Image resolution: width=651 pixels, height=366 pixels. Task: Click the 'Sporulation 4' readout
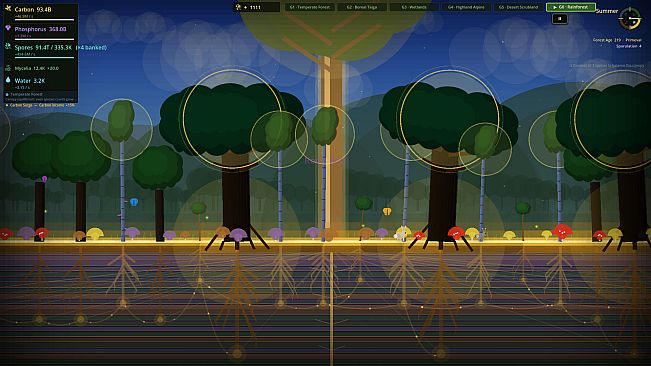pos(629,46)
